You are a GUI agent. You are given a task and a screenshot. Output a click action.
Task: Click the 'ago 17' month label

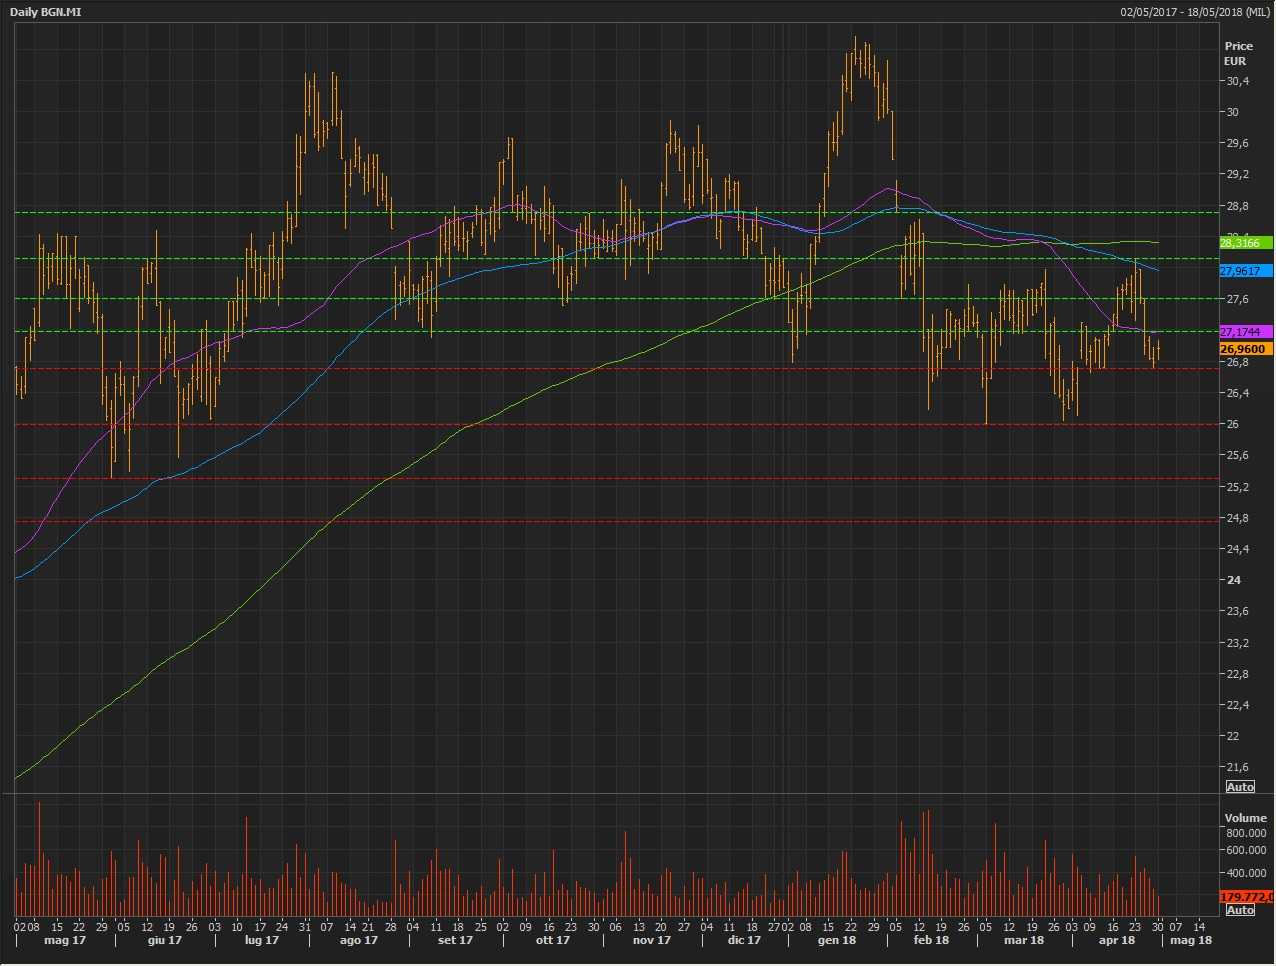pyautogui.click(x=359, y=940)
